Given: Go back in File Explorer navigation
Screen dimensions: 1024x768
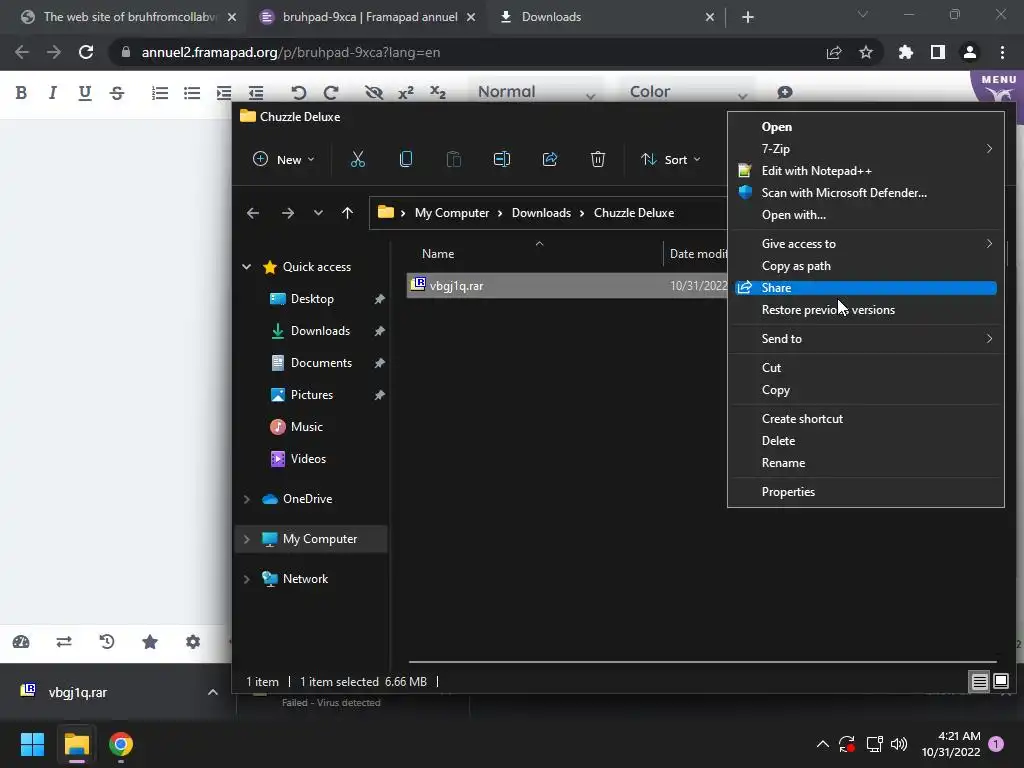Looking at the screenshot, I should (253, 213).
